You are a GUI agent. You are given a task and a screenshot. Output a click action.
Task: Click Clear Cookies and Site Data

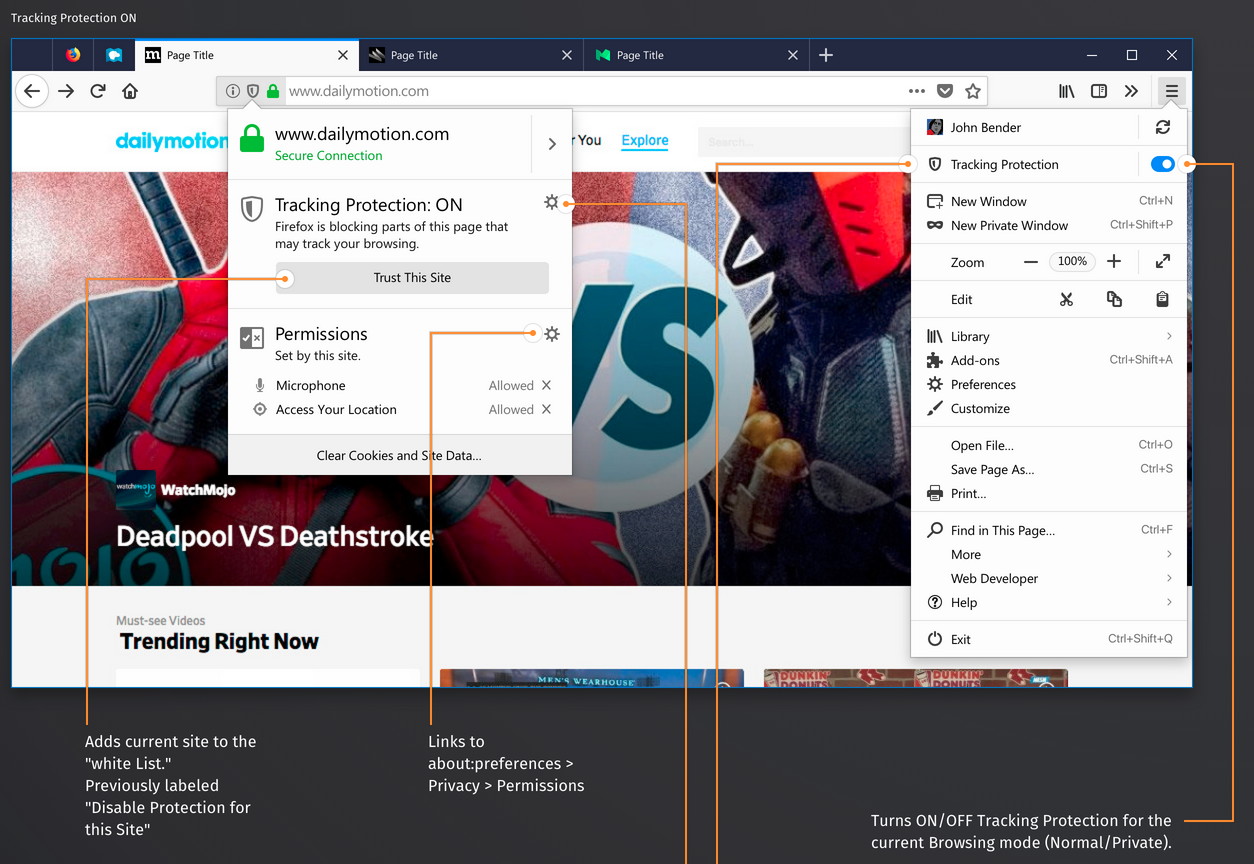point(399,455)
